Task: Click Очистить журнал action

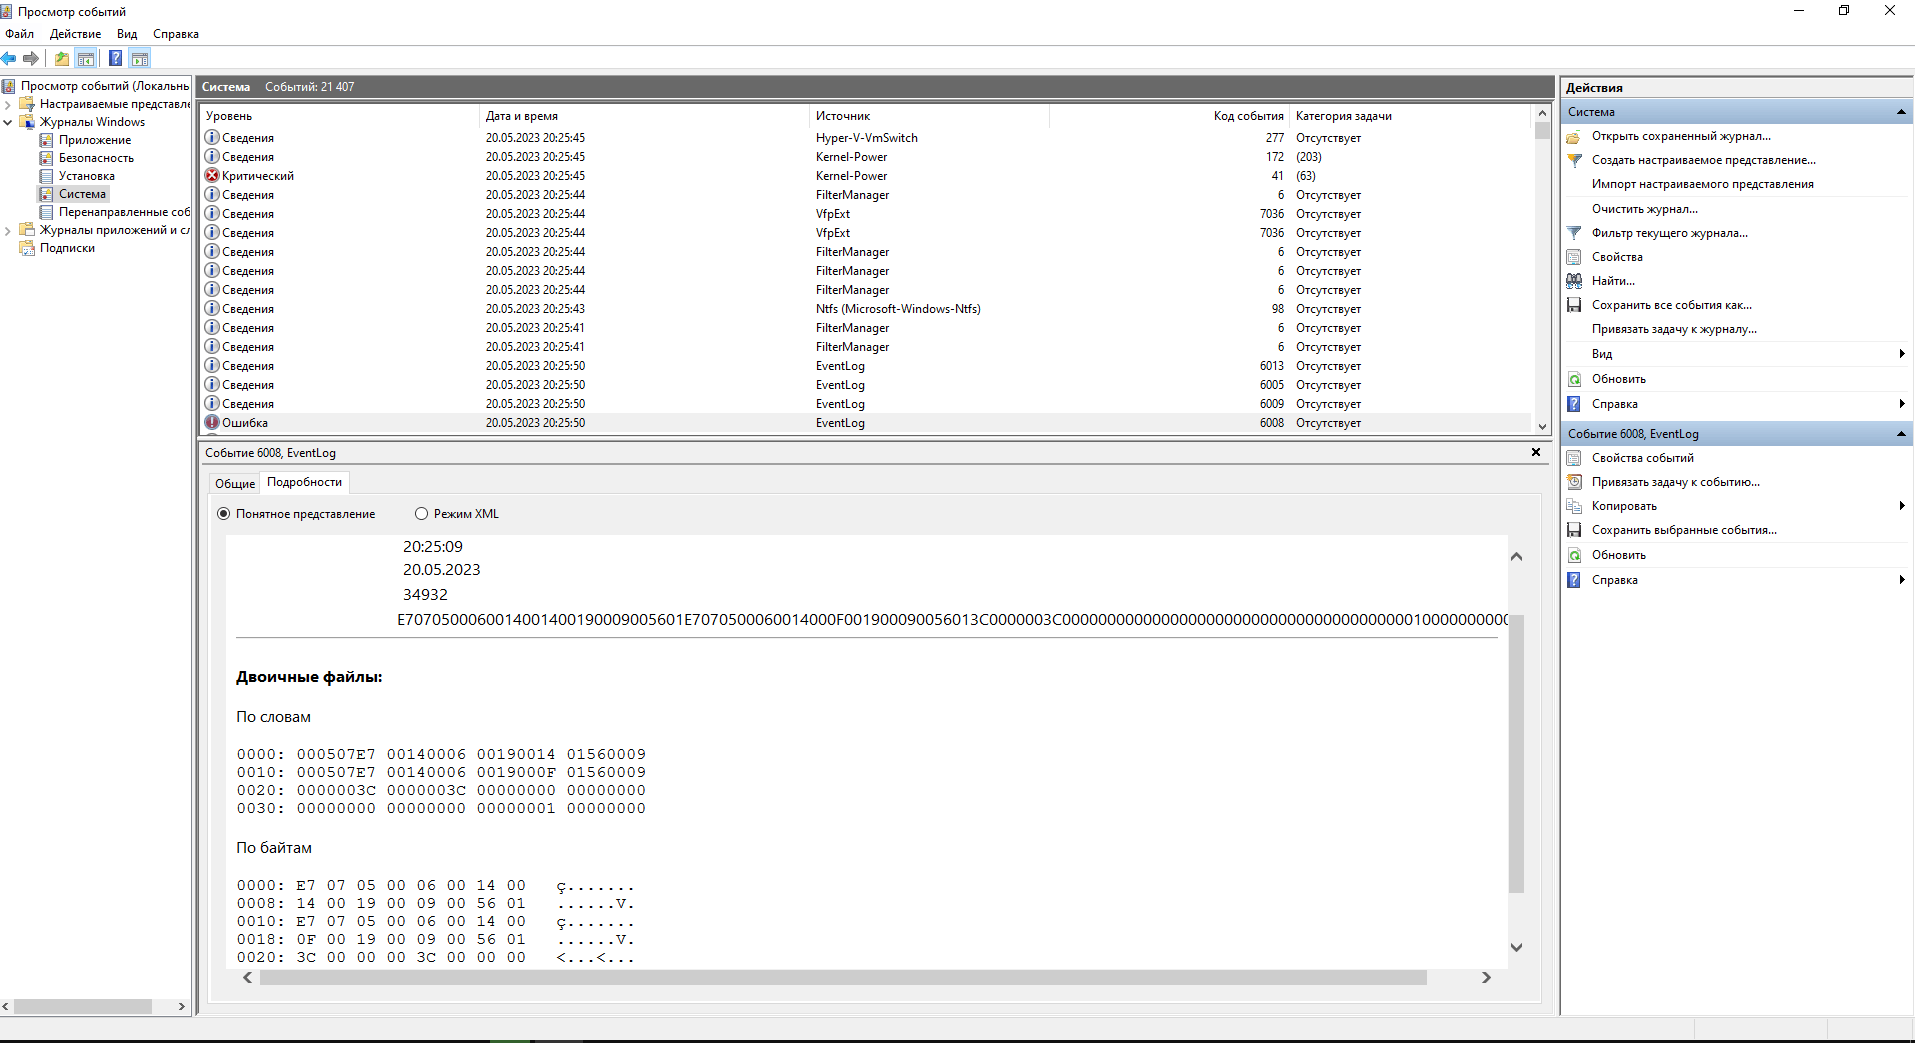Action: click(1645, 209)
